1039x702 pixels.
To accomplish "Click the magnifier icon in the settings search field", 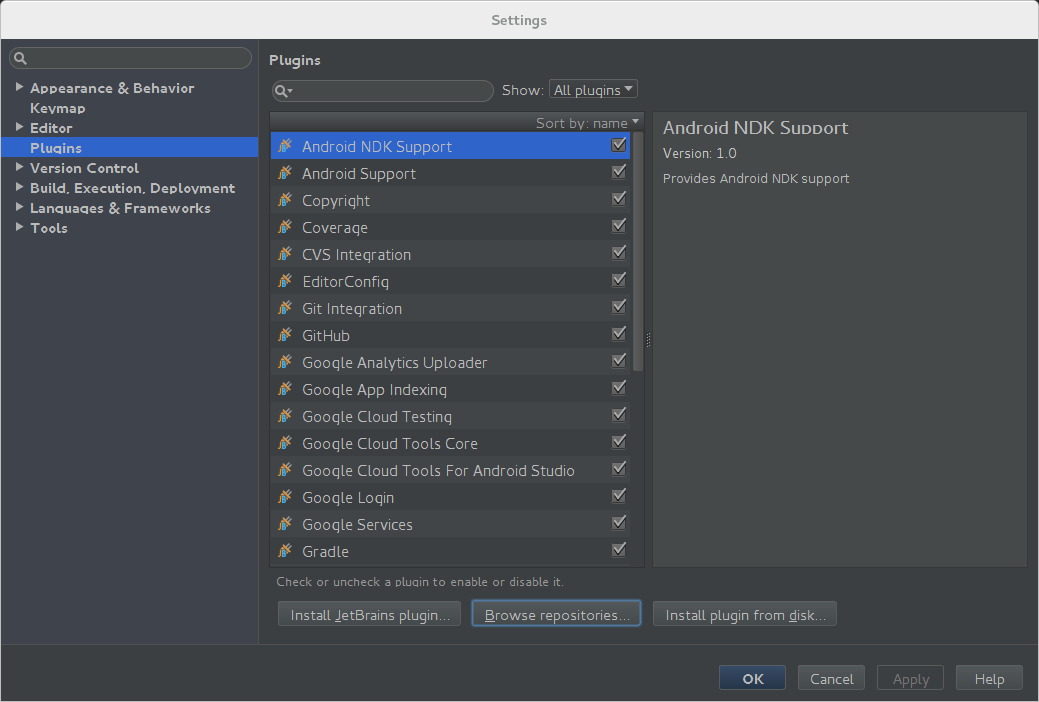I will (x=21, y=58).
